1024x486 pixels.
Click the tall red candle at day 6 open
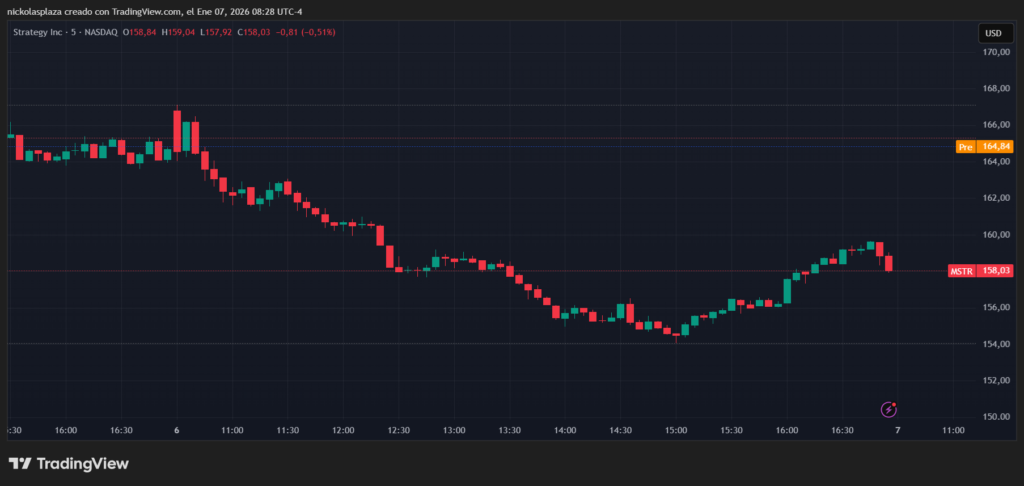point(177,130)
